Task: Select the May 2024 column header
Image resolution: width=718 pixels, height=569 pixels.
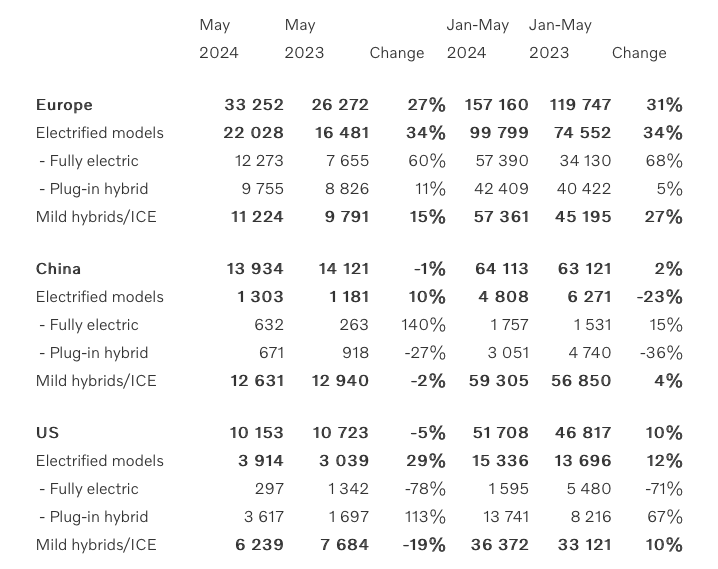Action: [218, 39]
